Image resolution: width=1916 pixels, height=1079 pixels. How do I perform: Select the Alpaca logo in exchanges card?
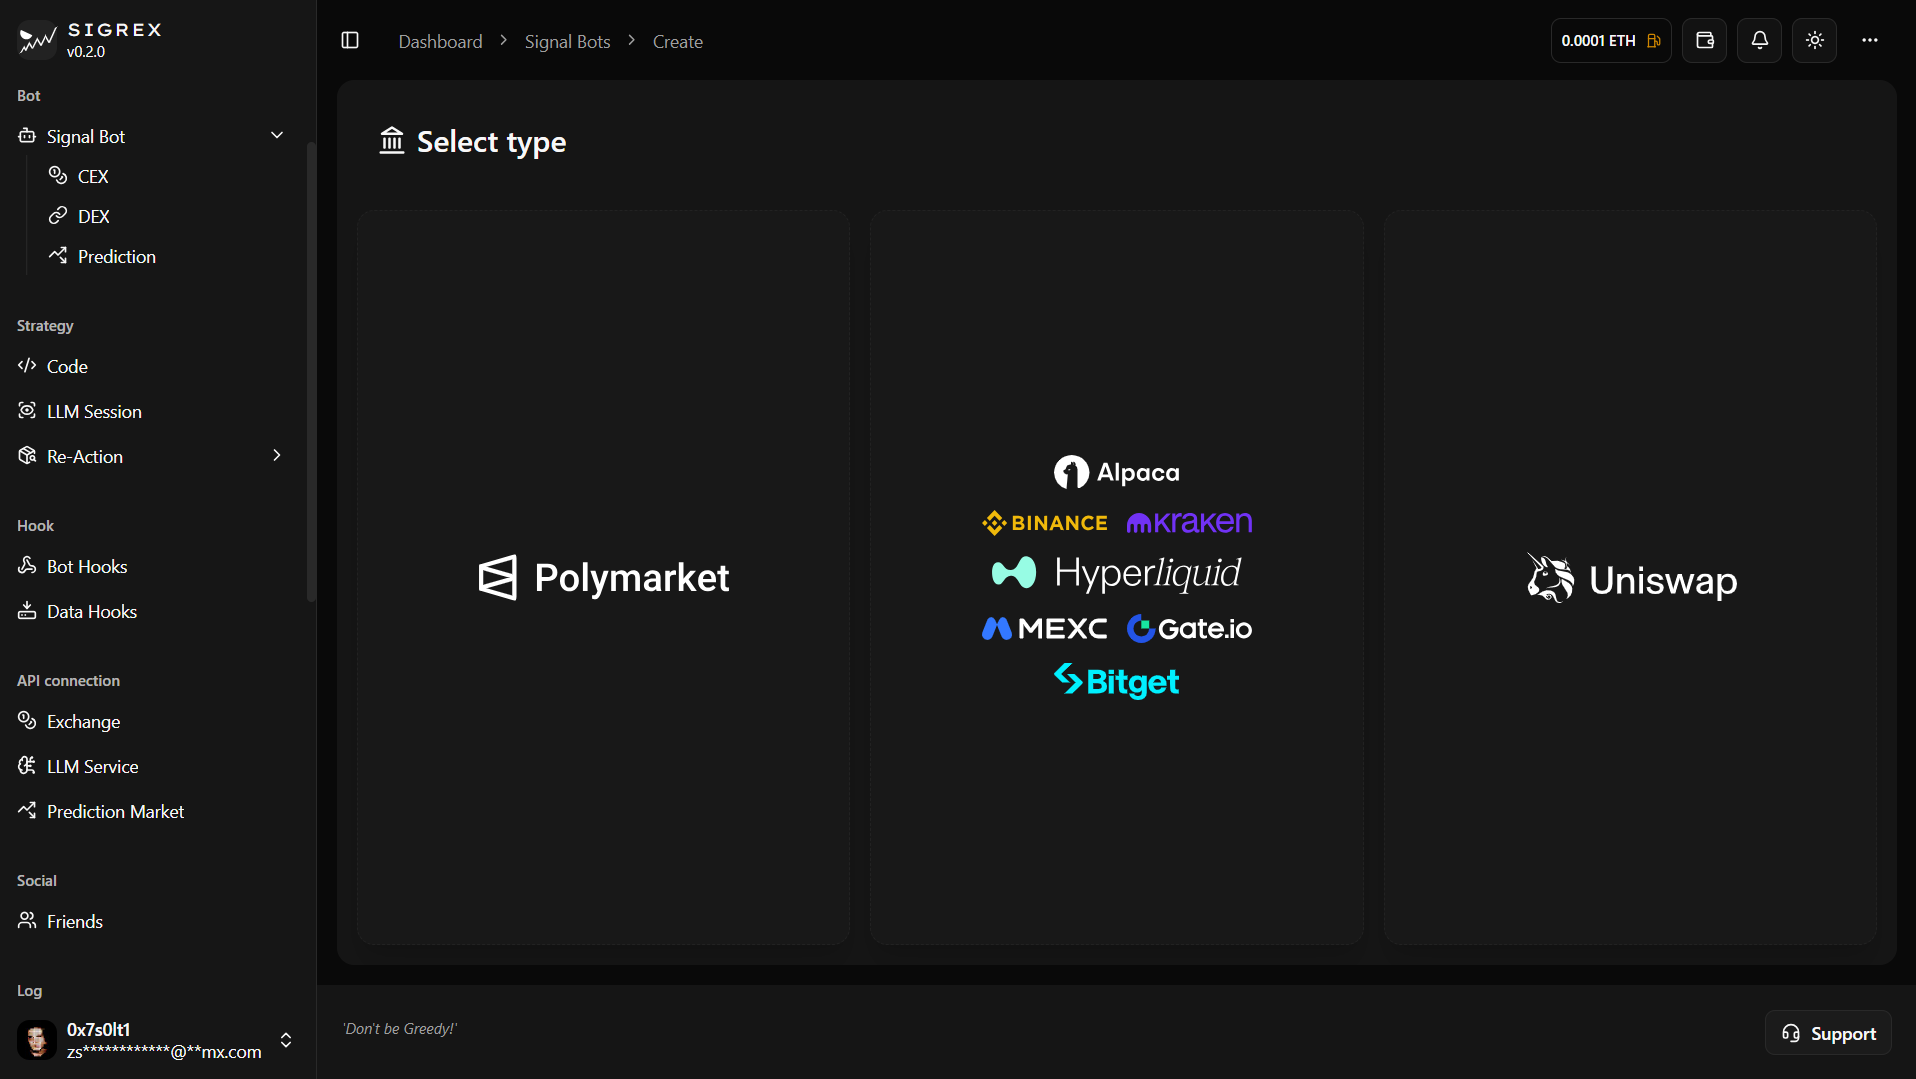1116,472
